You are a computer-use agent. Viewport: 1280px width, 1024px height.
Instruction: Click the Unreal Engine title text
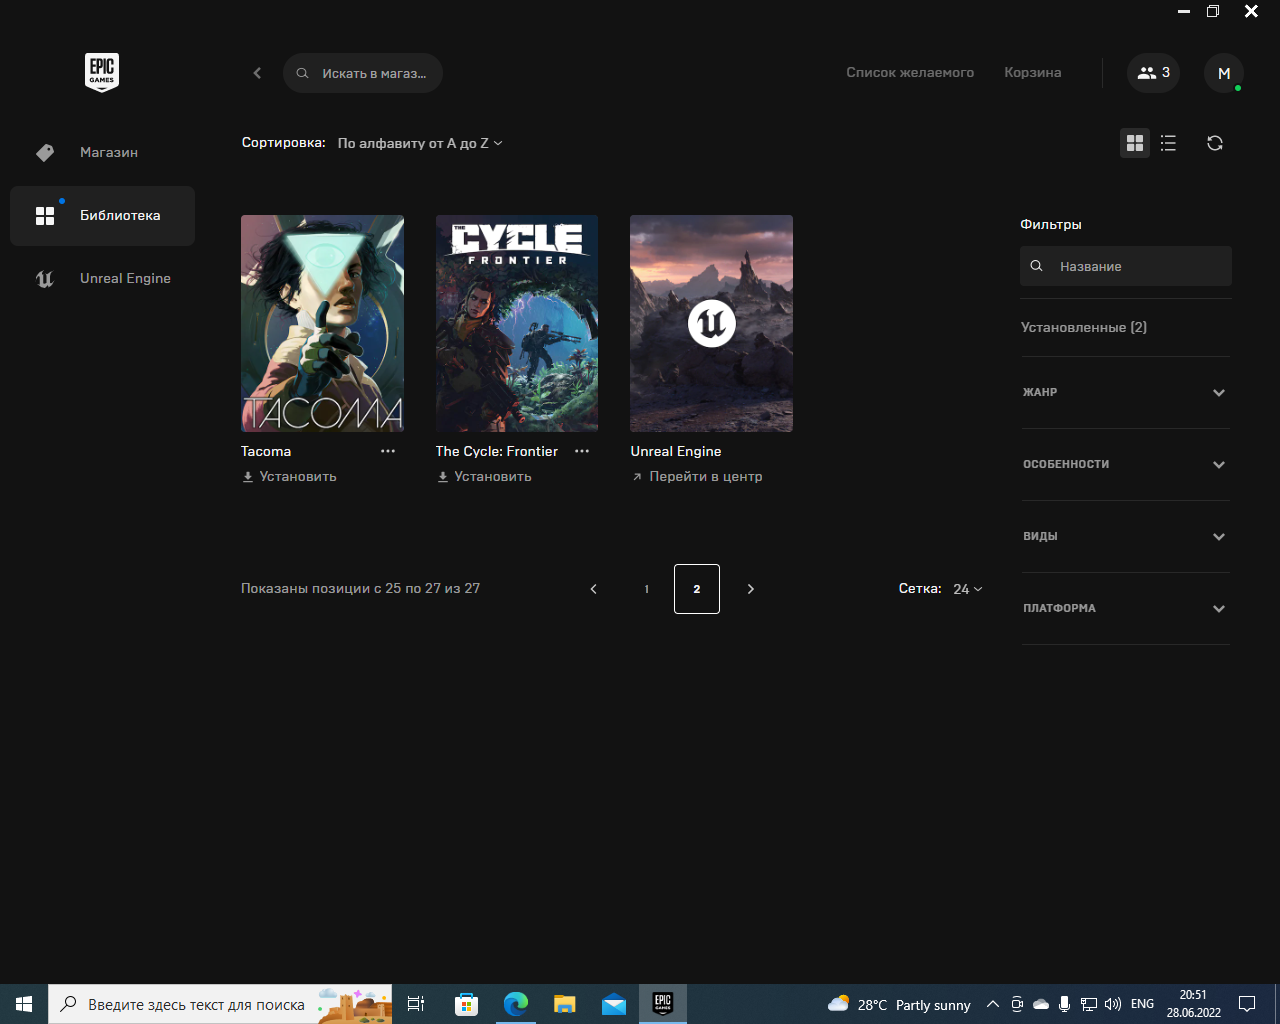pyautogui.click(x=676, y=452)
